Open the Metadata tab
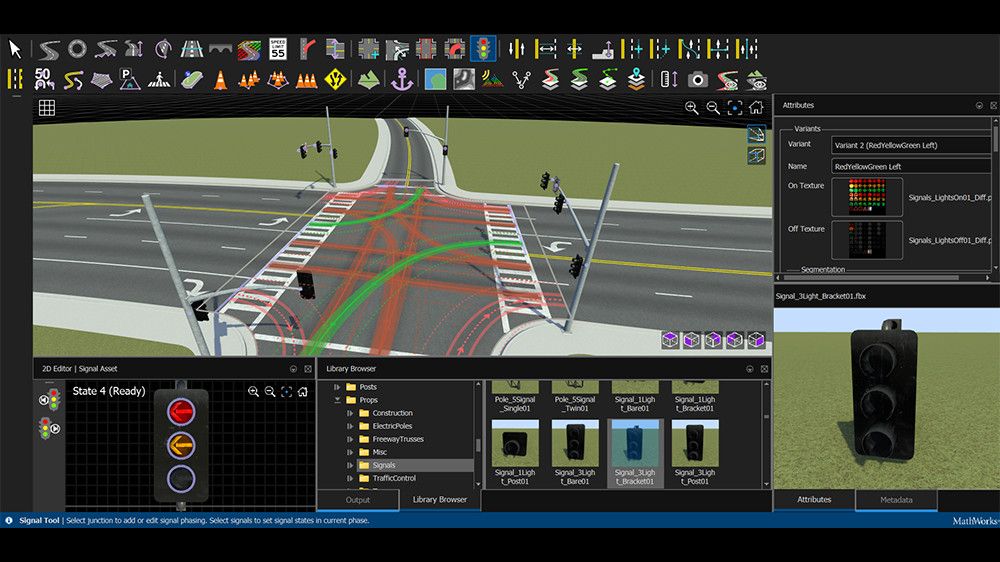This screenshot has height=562, width=1000. pyautogui.click(x=896, y=500)
